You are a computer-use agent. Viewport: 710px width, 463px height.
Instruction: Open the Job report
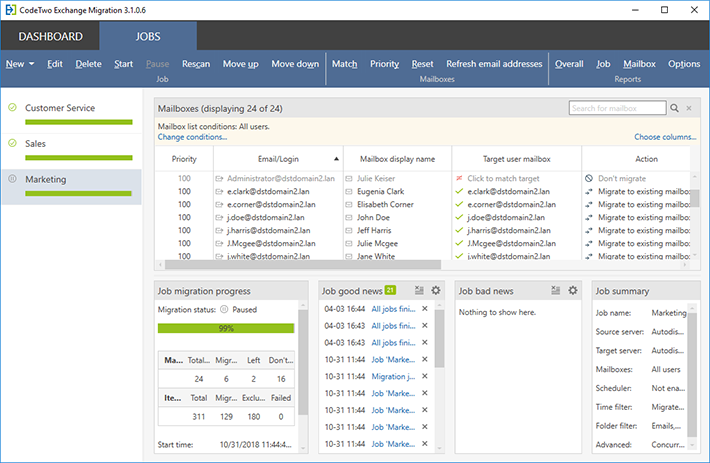[603, 64]
